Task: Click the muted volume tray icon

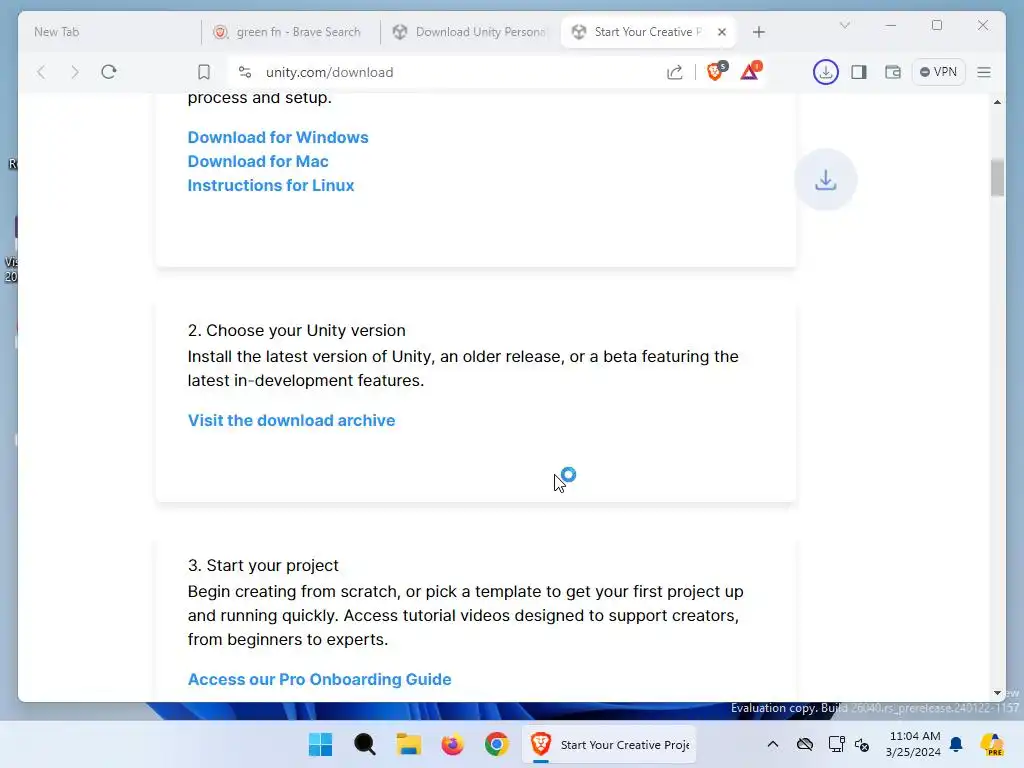Action: (x=862, y=744)
